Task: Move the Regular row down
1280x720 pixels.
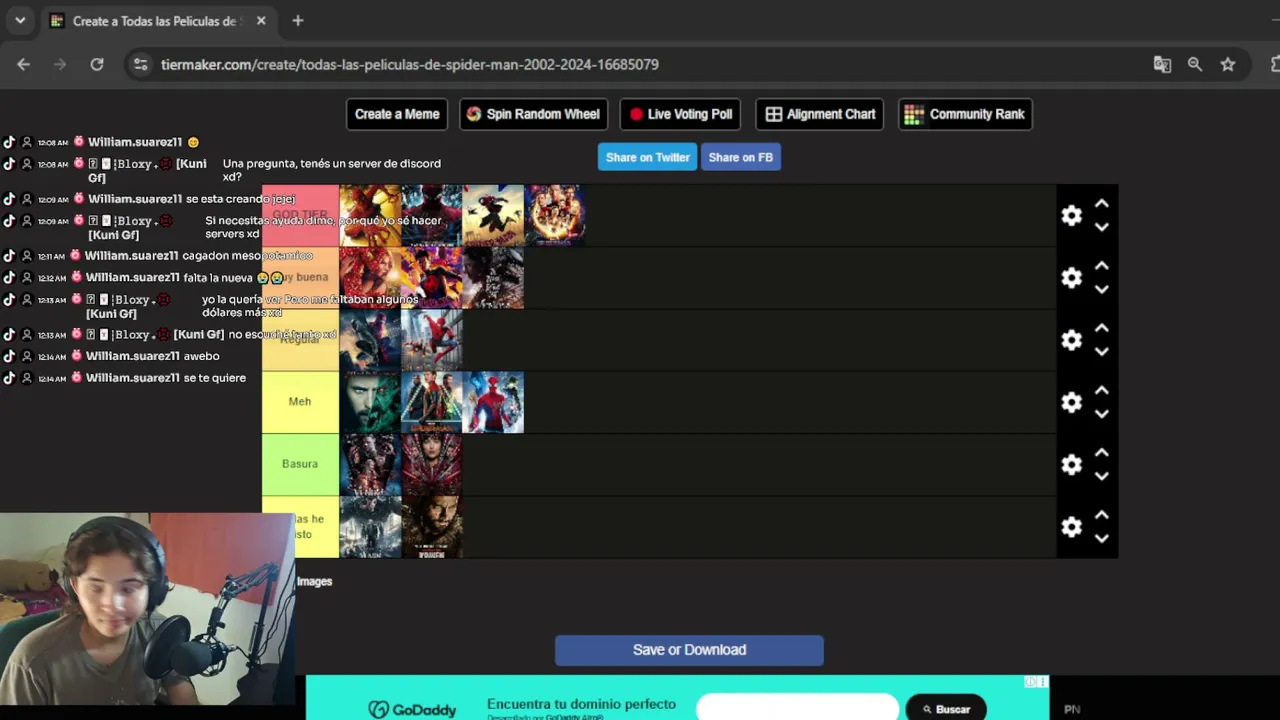Action: (1101, 352)
